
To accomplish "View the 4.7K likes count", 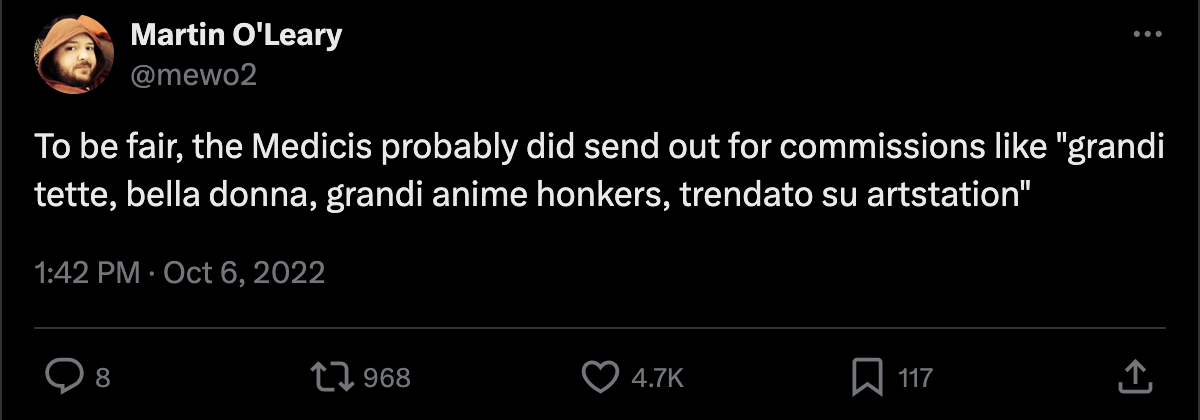I will (657, 378).
